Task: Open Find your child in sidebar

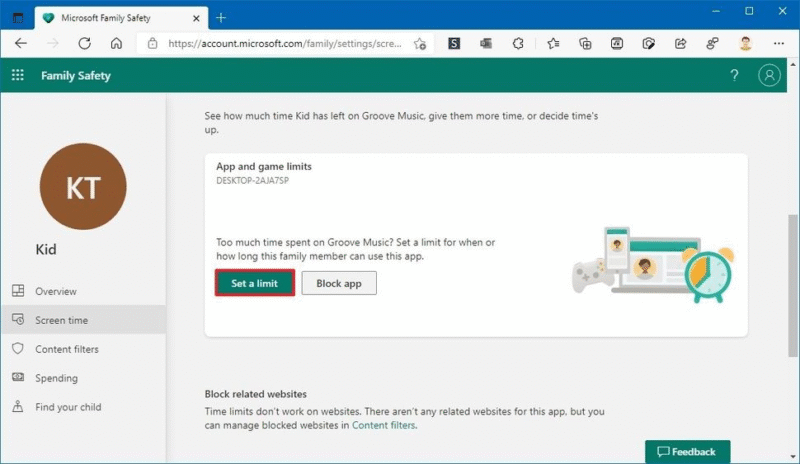Action: pos(68,407)
